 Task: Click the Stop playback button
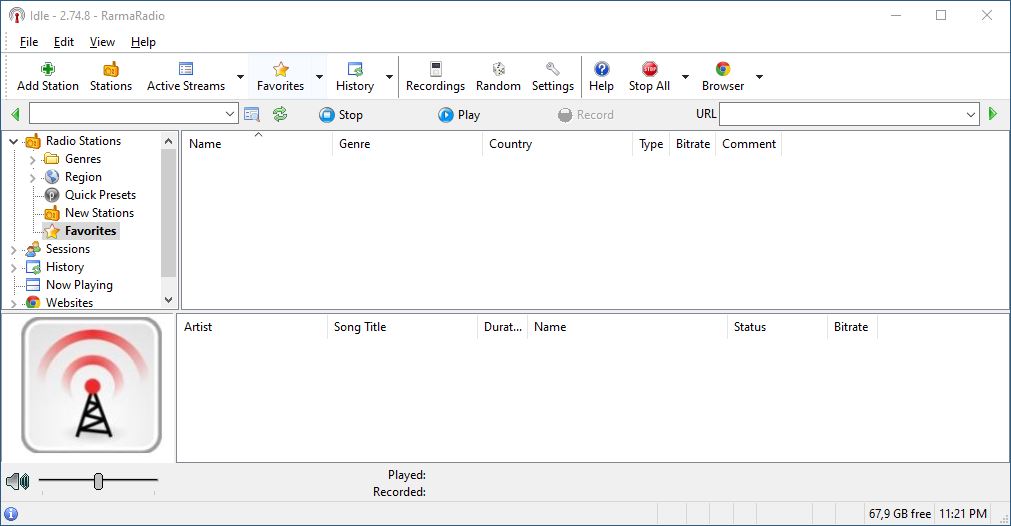[x=340, y=115]
